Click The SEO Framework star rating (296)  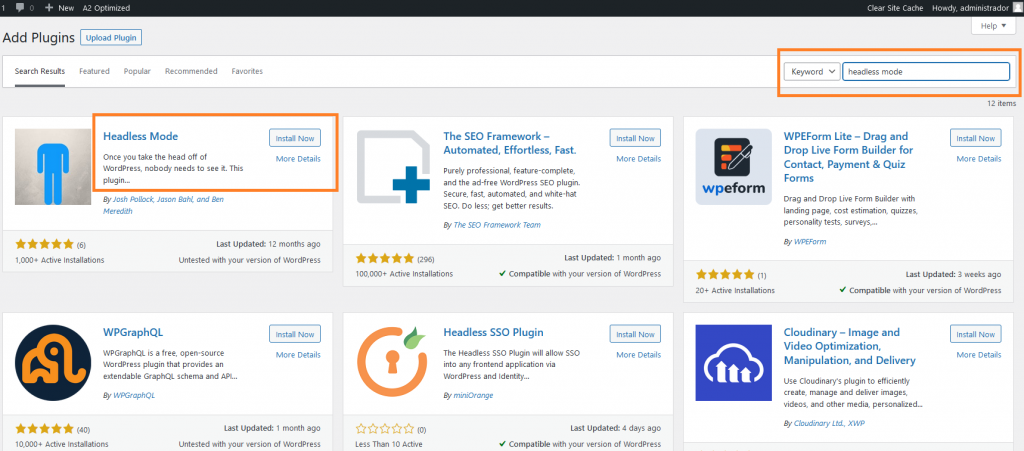coord(385,258)
